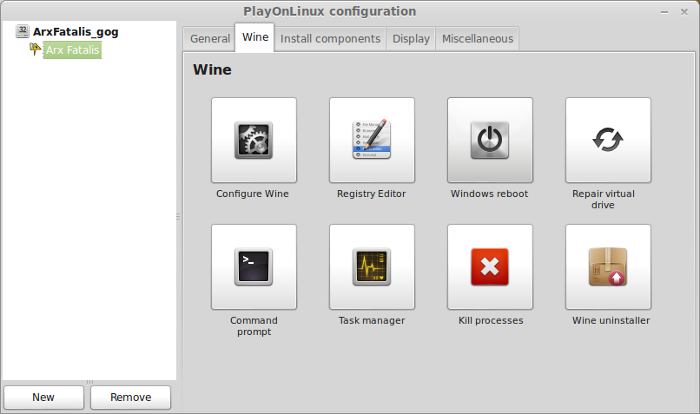
Task: Run Repair virtual drive refresh icon
Action: (608, 140)
